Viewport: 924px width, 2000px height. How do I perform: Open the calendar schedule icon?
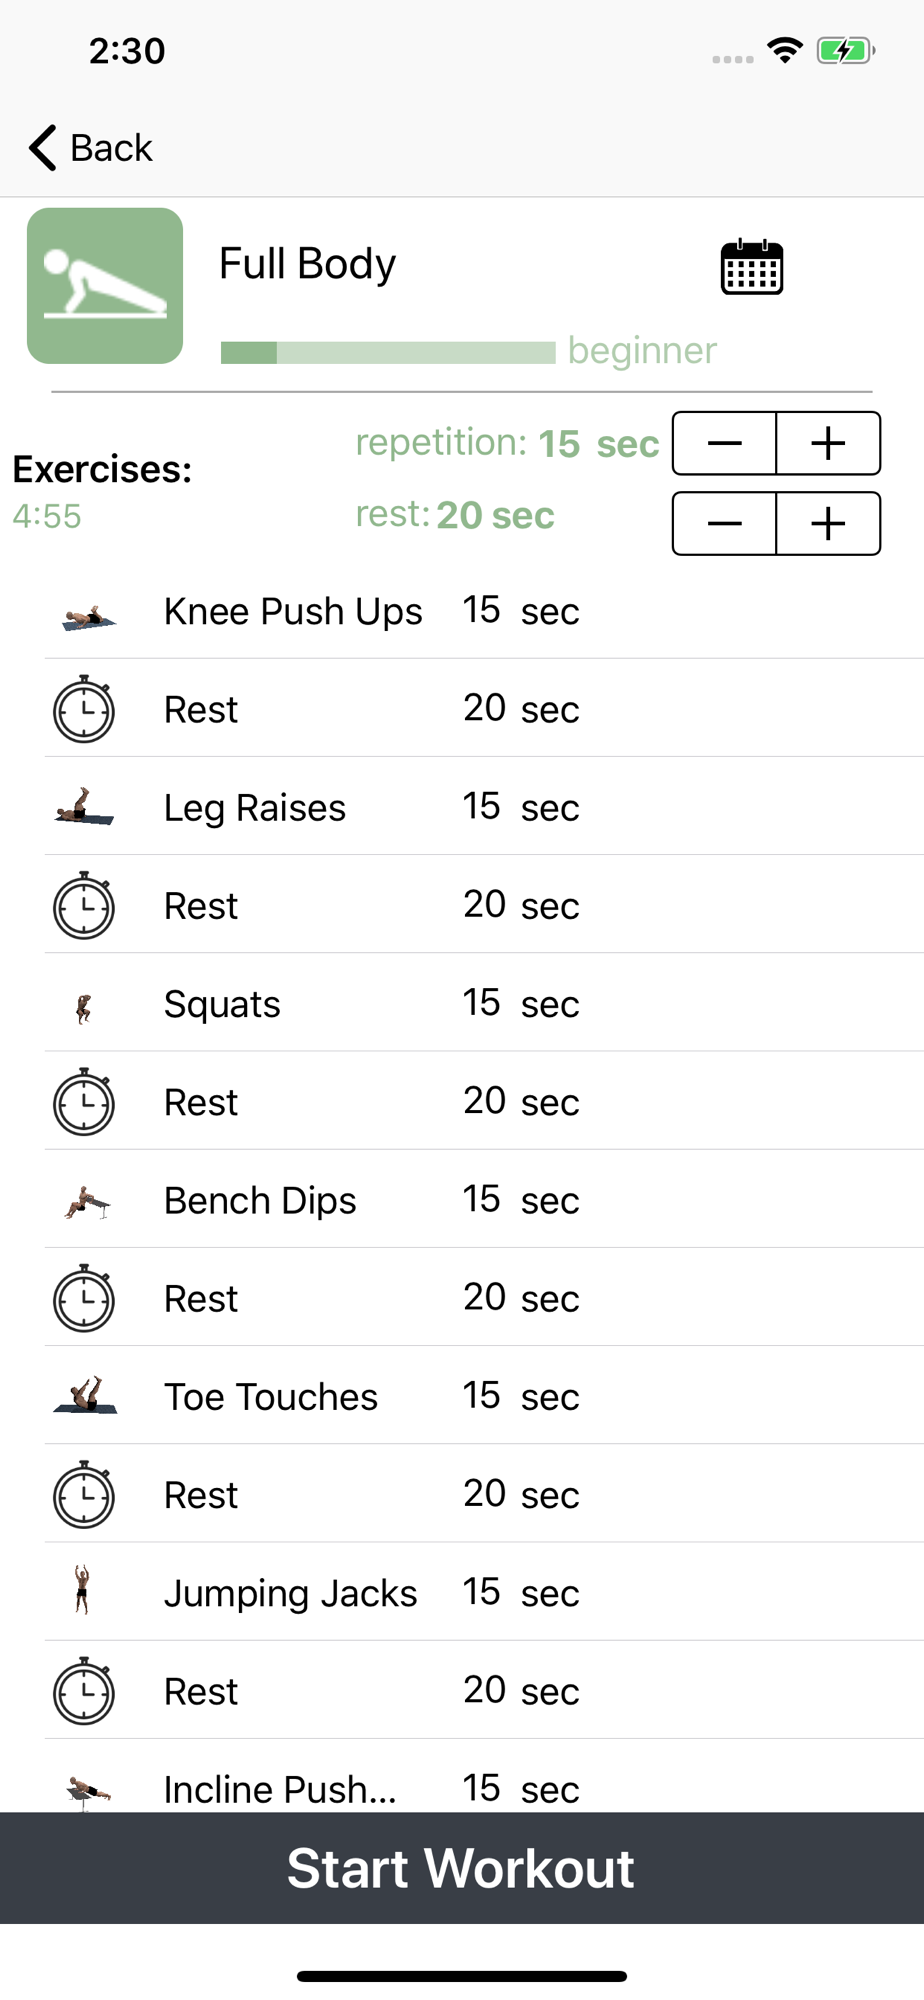(x=751, y=267)
